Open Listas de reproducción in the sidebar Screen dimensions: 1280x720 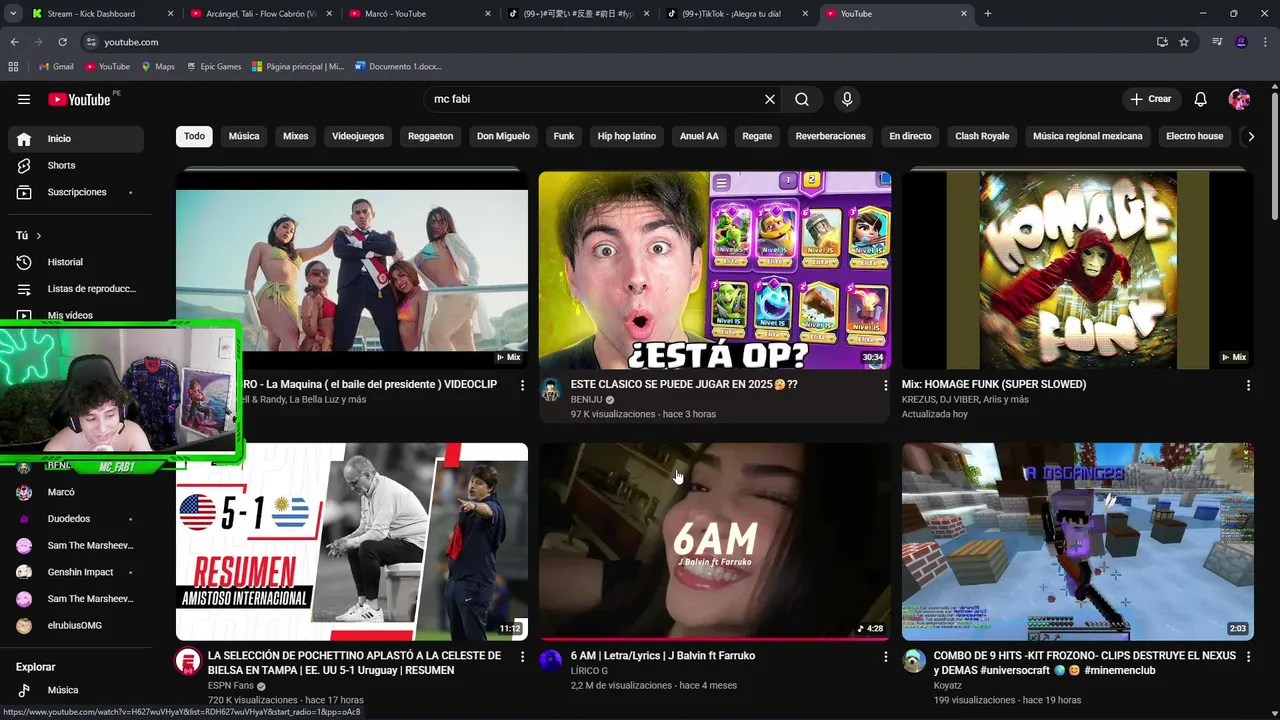pyautogui.click(x=76, y=289)
